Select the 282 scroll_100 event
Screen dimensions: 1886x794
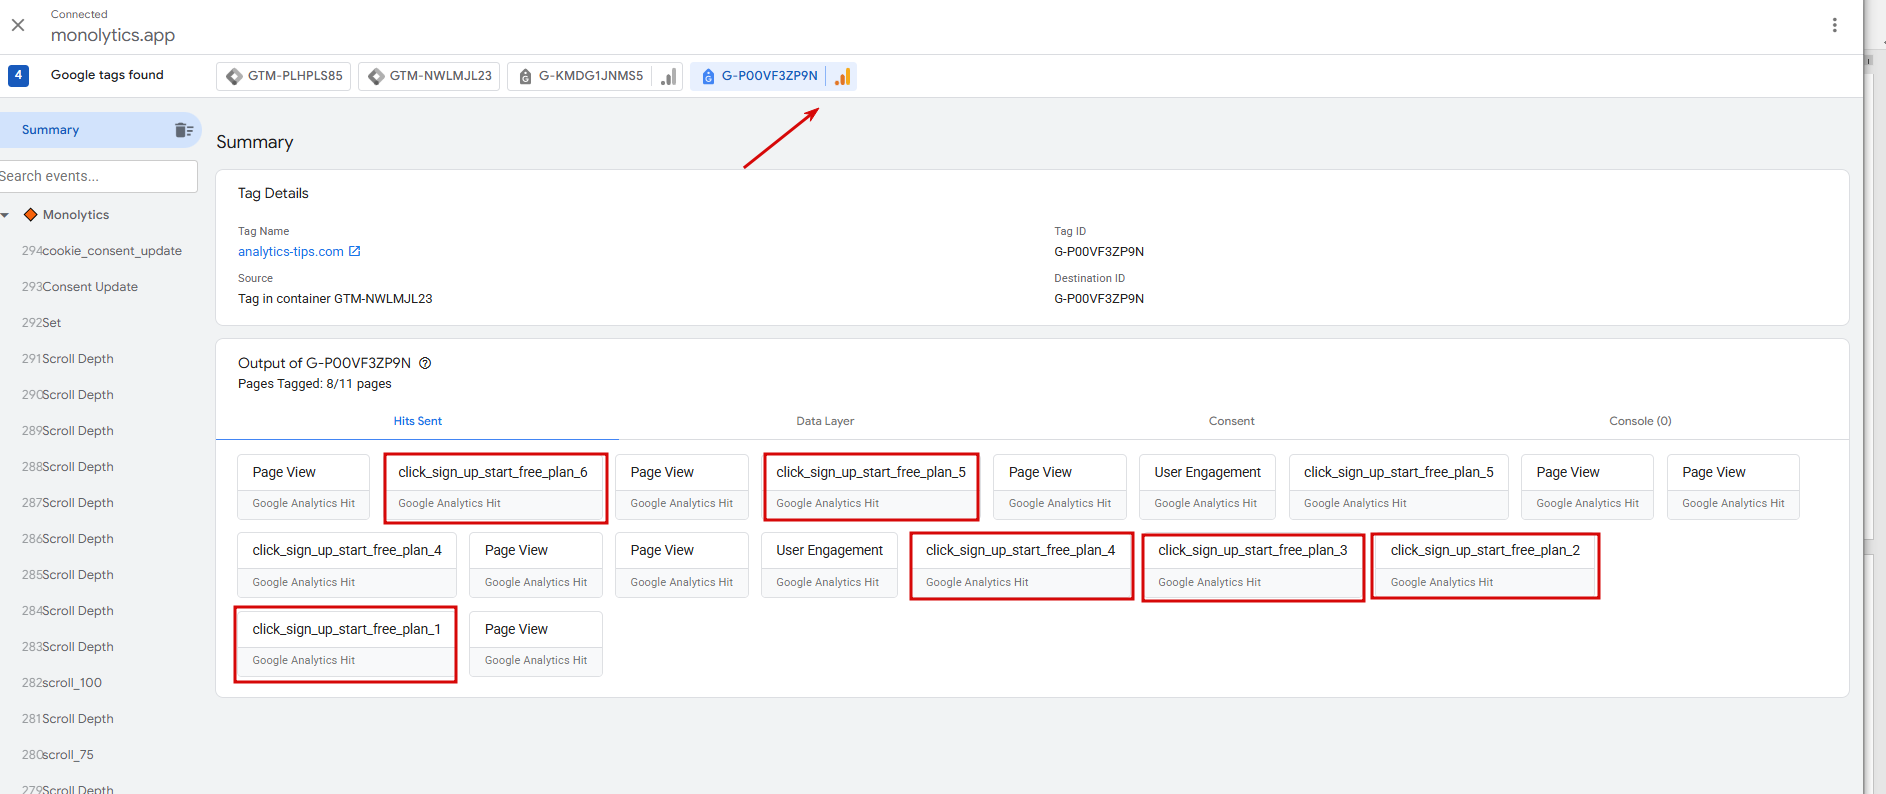(62, 683)
